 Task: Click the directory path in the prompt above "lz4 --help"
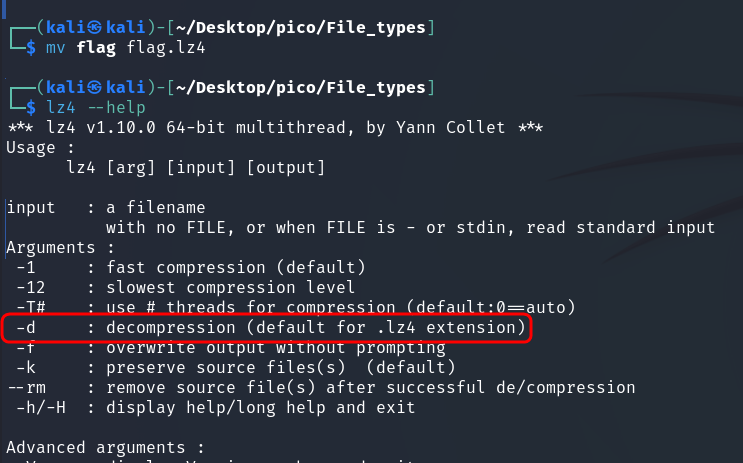pos(297,88)
